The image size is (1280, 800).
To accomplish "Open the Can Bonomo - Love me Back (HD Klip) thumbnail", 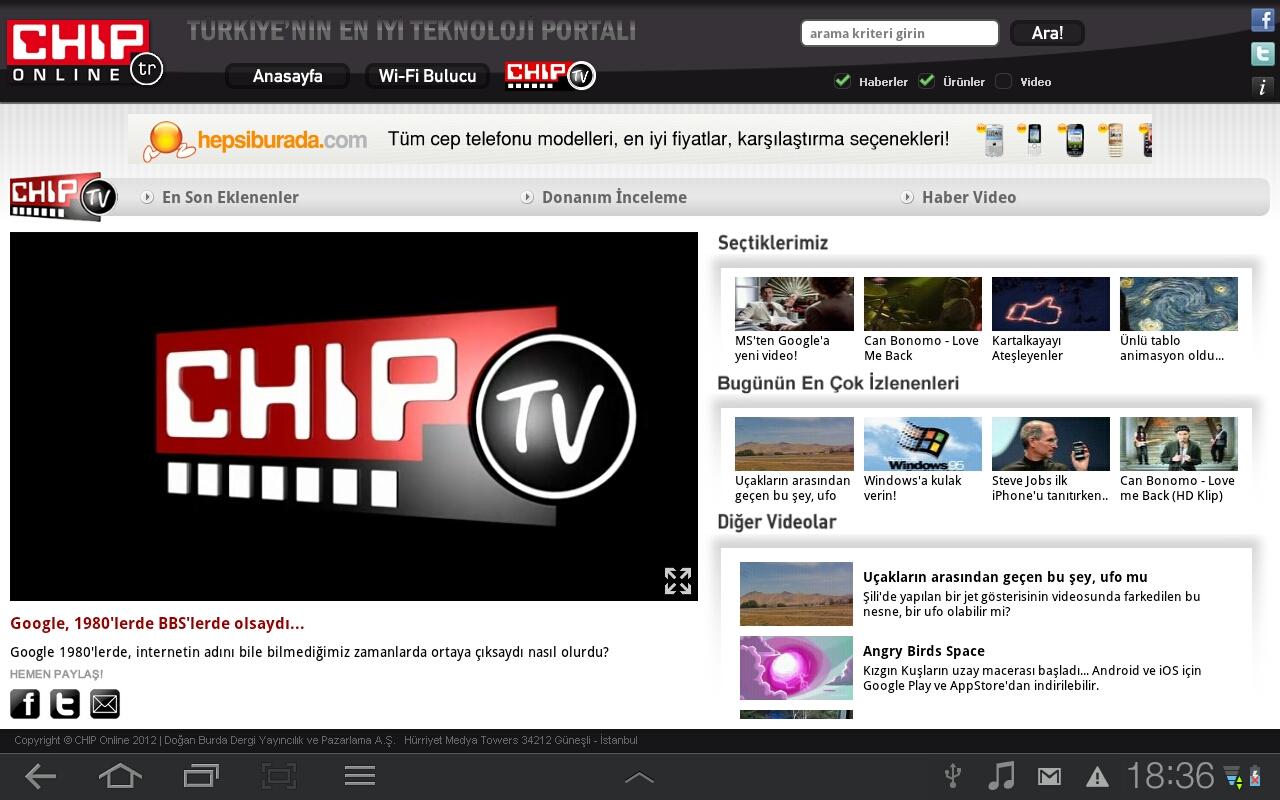I will point(1179,444).
